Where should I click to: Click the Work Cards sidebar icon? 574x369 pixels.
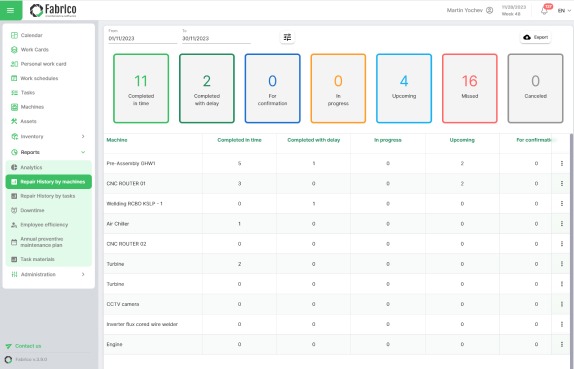(14, 50)
